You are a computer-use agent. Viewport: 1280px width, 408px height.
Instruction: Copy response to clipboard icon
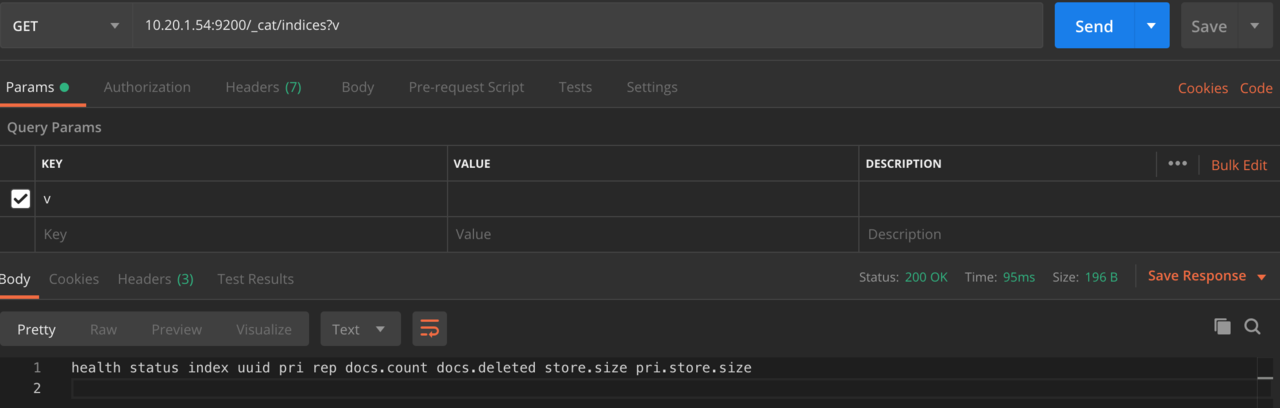point(1222,326)
